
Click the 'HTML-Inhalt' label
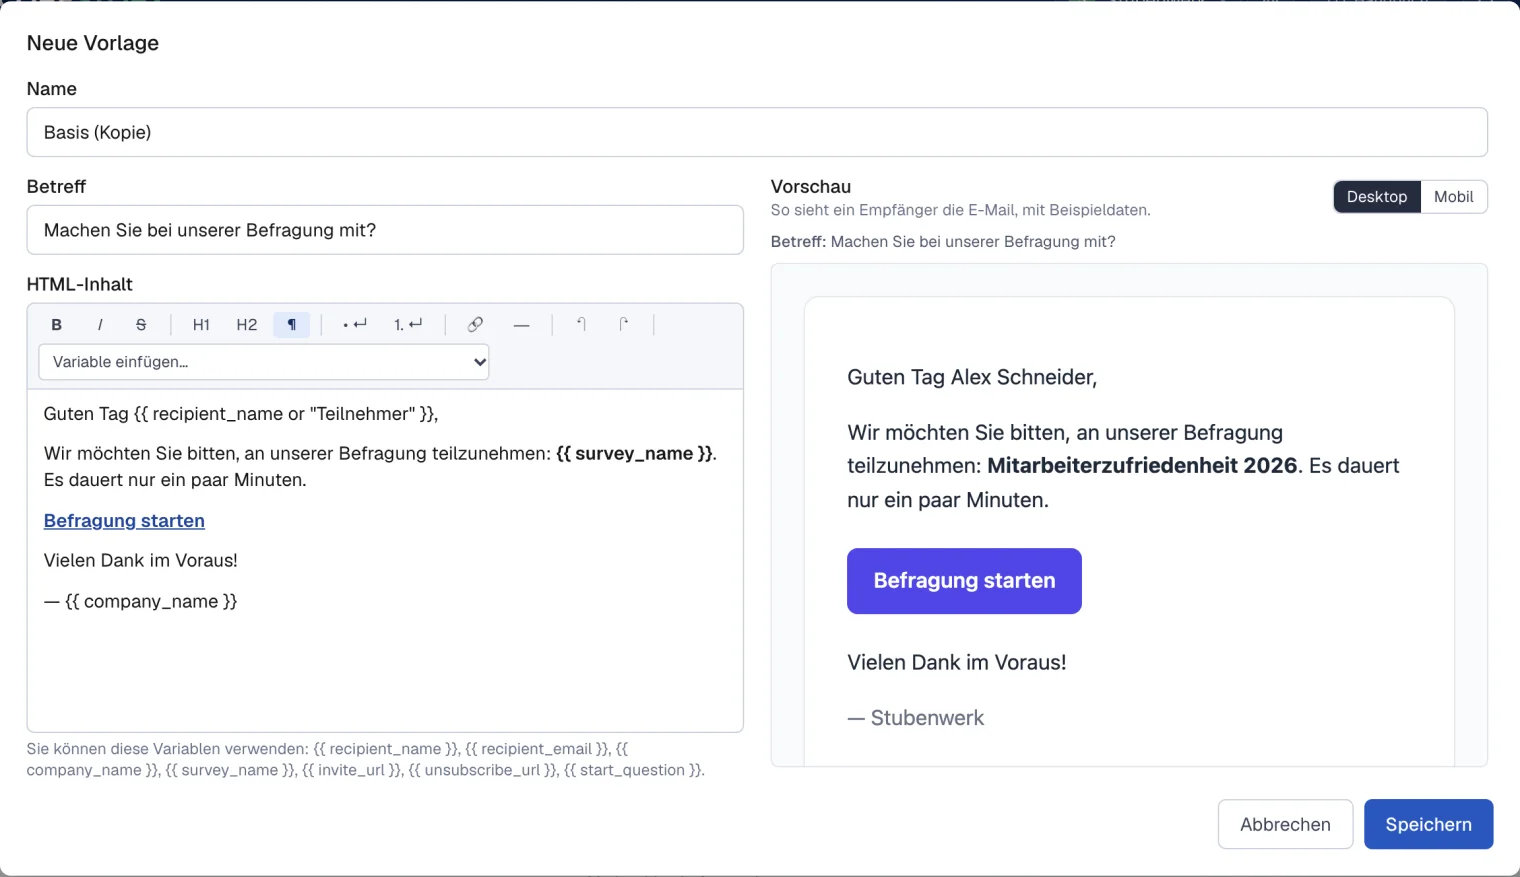tap(80, 285)
